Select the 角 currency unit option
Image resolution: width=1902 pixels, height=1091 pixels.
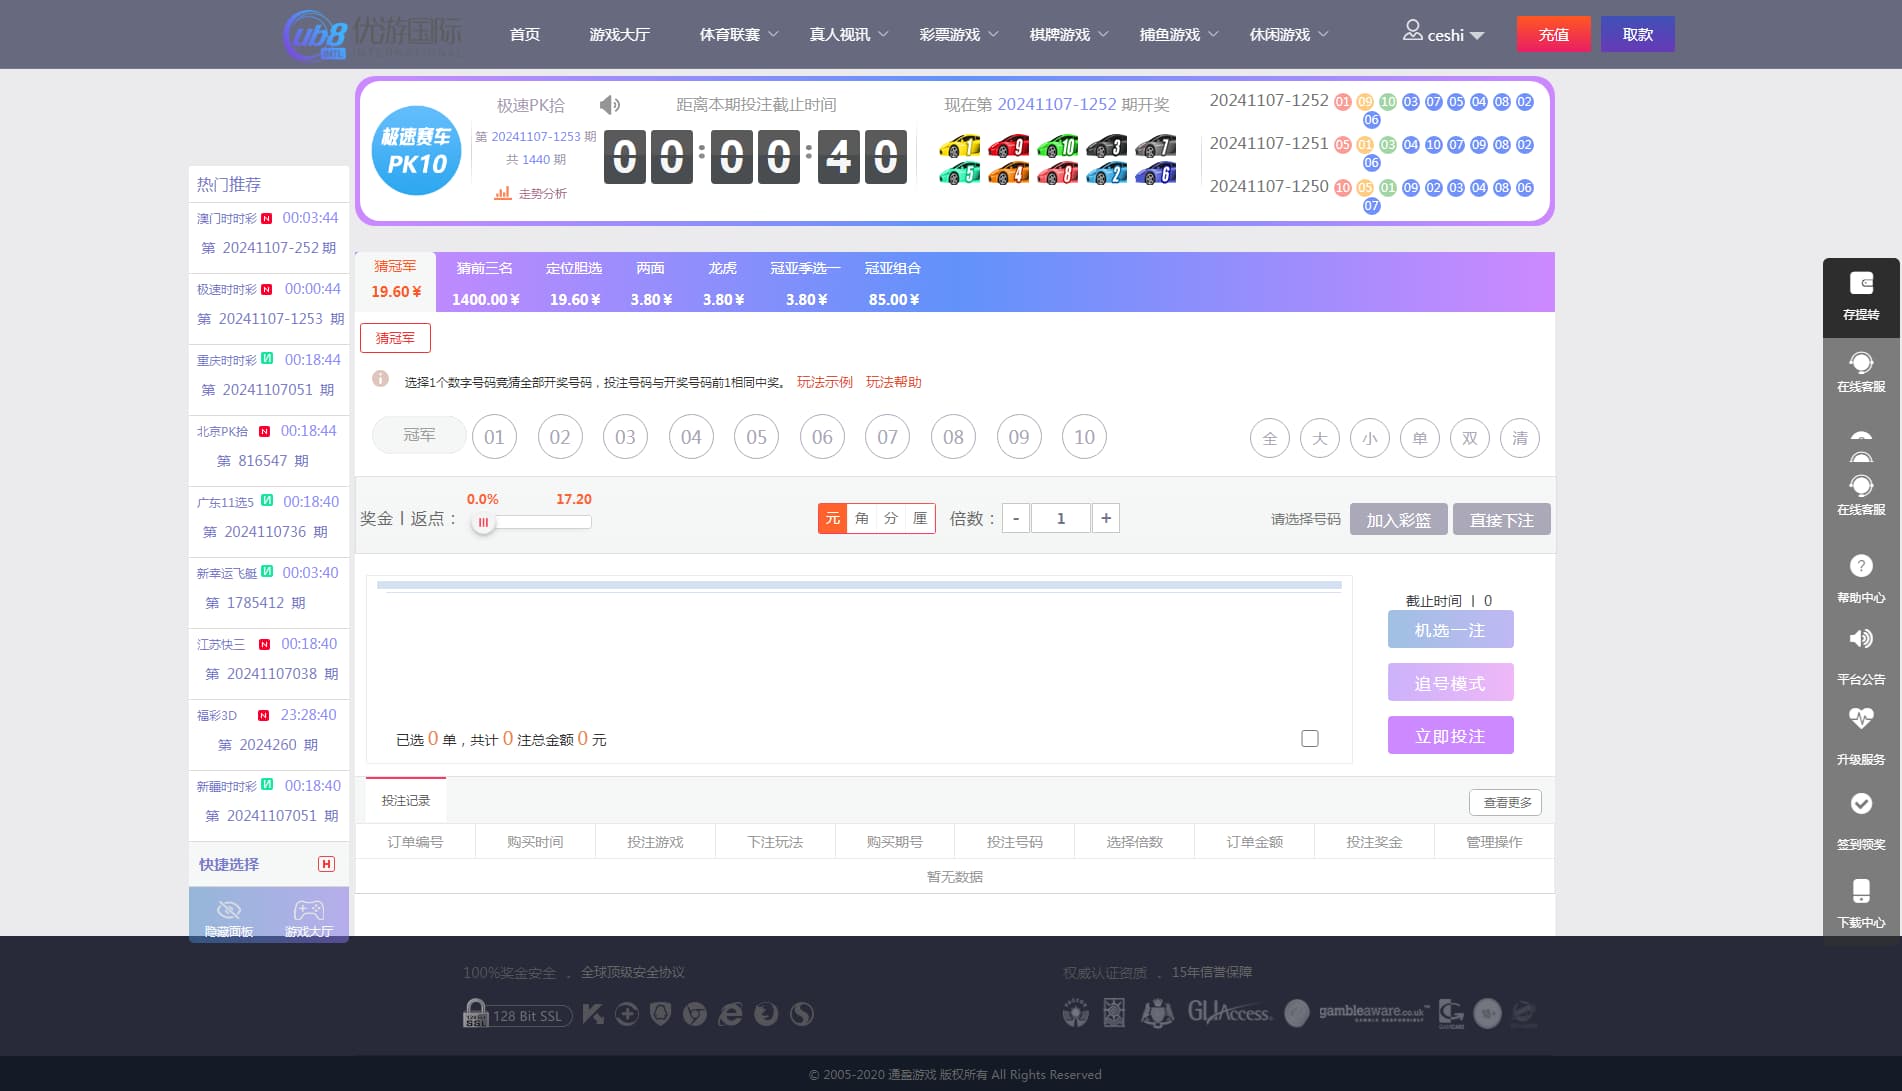(x=862, y=518)
